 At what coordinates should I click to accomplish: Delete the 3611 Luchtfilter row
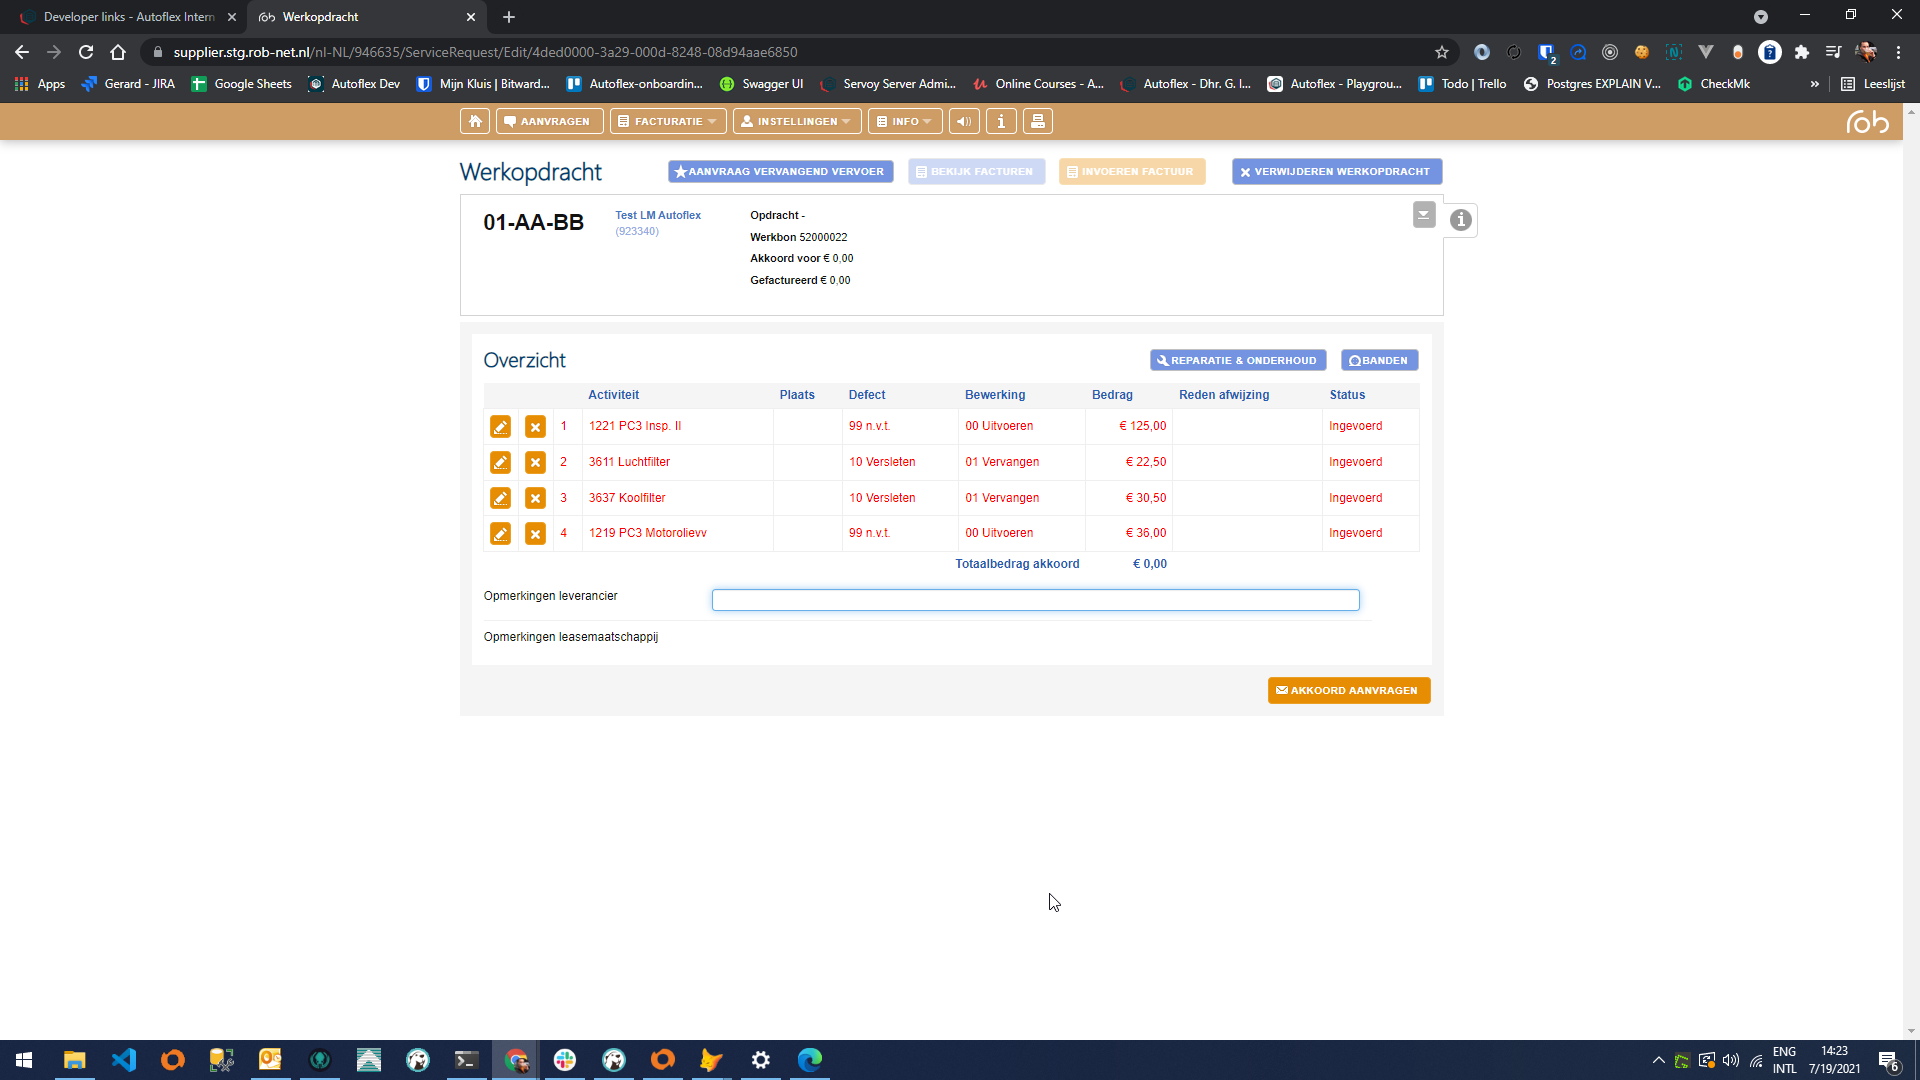click(535, 462)
